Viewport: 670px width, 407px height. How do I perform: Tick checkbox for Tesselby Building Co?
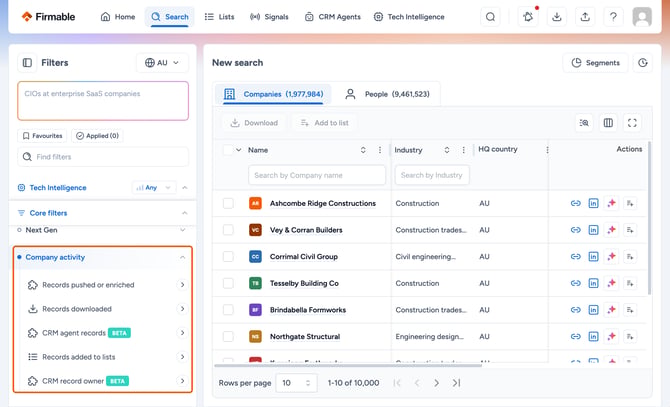pos(228,283)
